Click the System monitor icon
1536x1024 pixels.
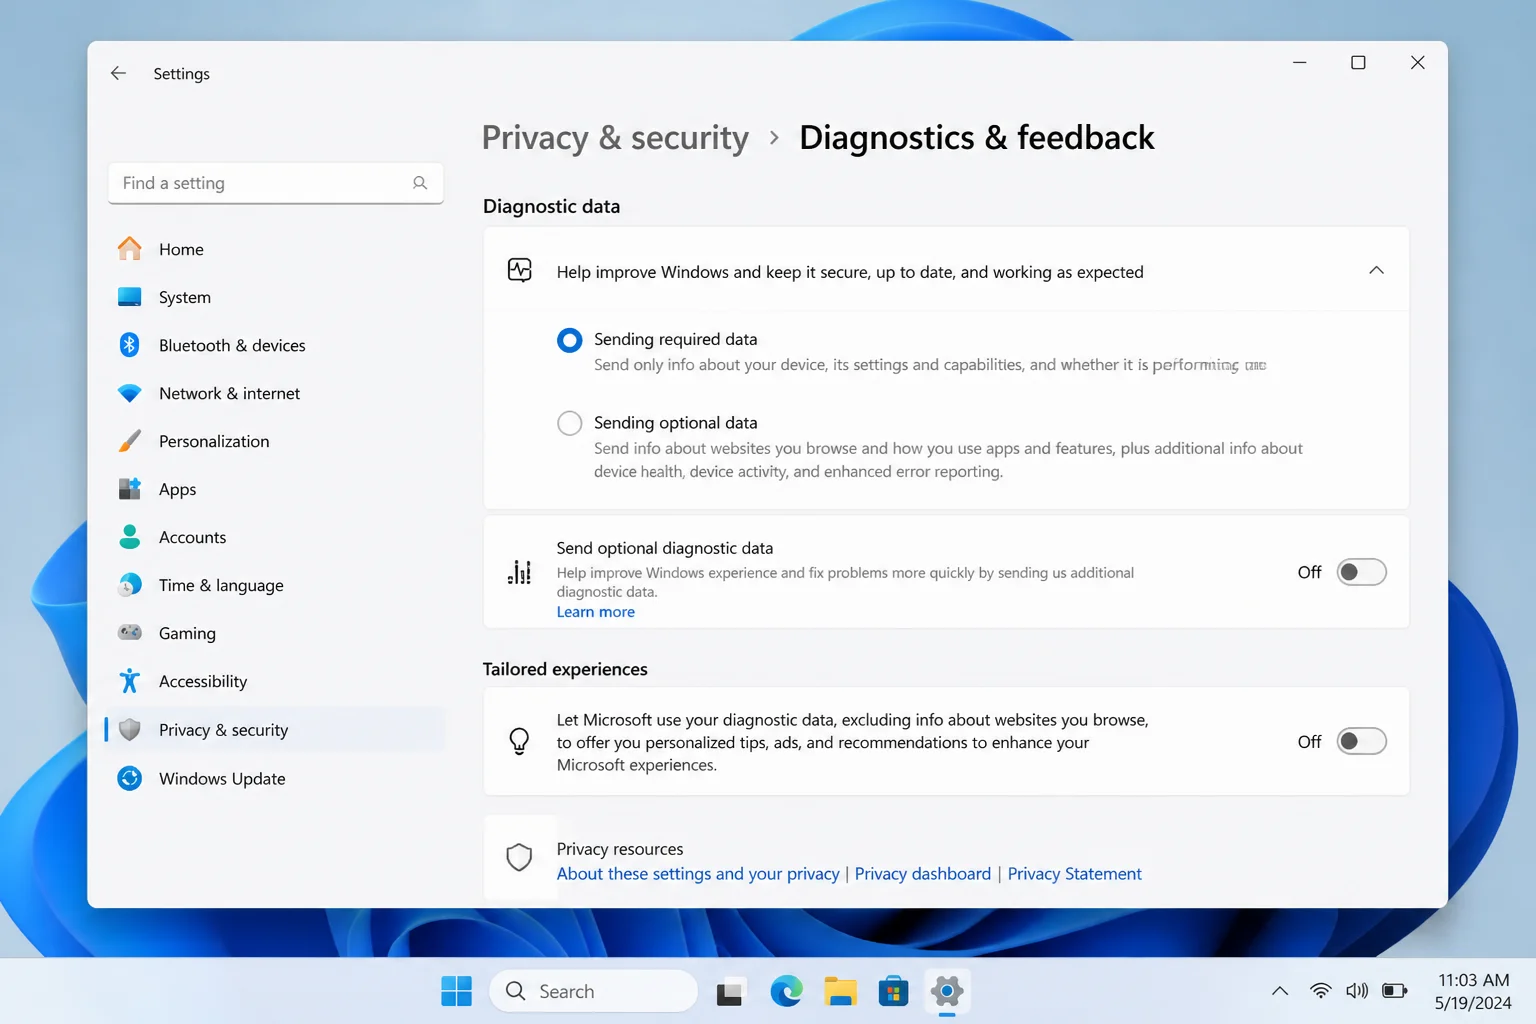point(129,297)
